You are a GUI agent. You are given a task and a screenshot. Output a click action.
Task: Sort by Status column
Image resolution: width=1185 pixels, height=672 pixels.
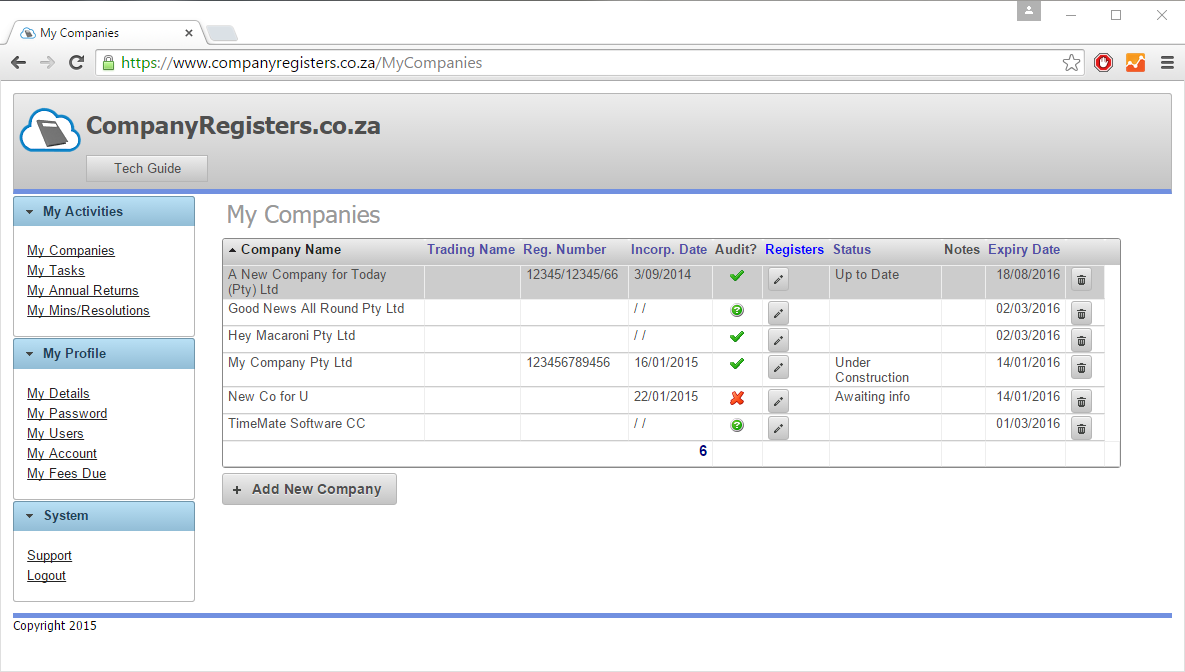point(852,249)
